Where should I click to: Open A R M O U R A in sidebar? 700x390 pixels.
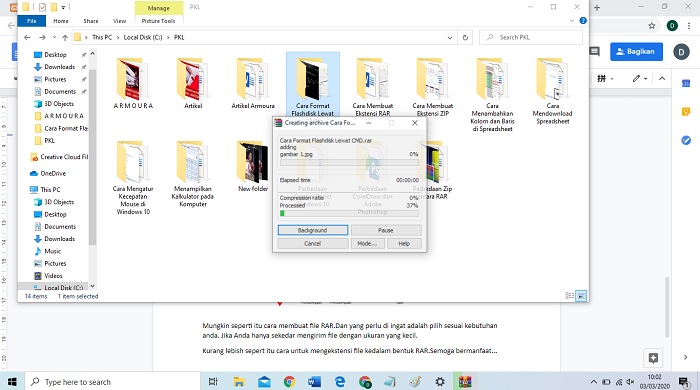click(x=64, y=116)
